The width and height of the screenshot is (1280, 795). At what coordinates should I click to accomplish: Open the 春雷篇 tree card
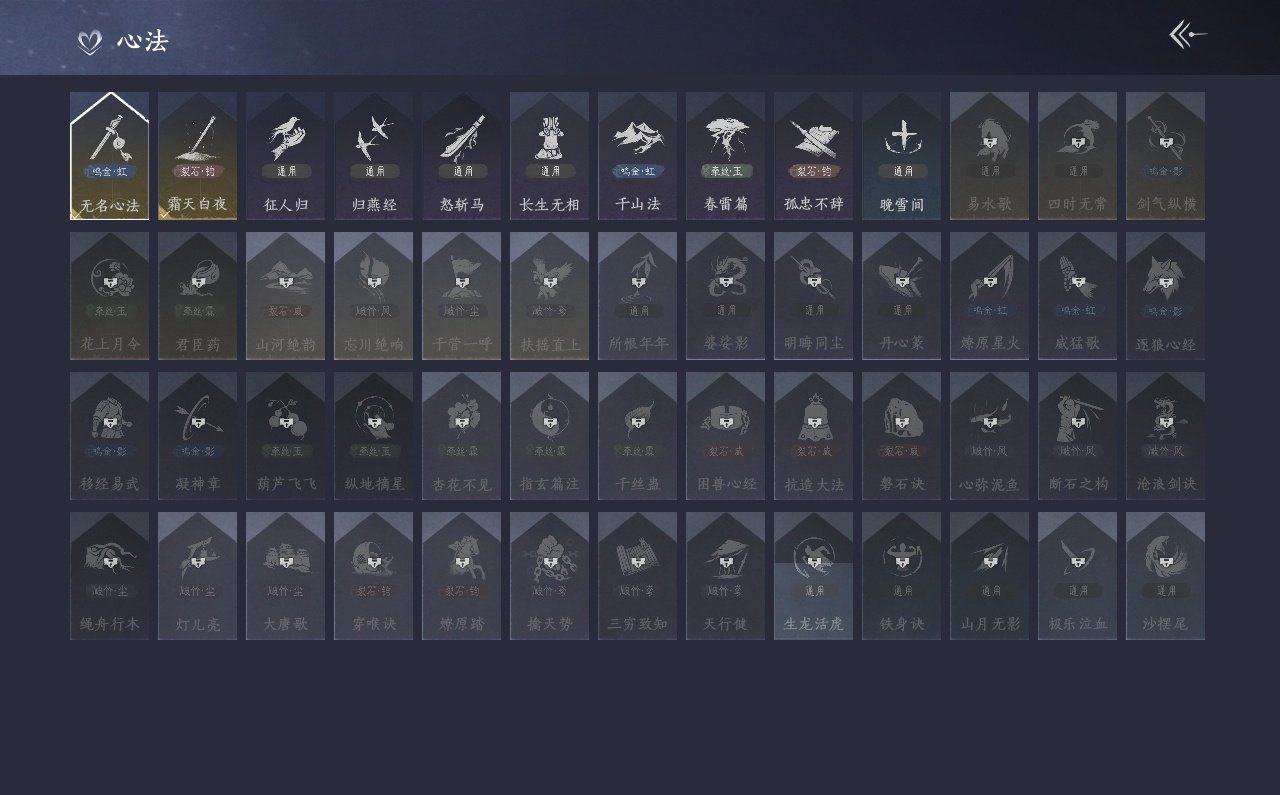tap(725, 156)
